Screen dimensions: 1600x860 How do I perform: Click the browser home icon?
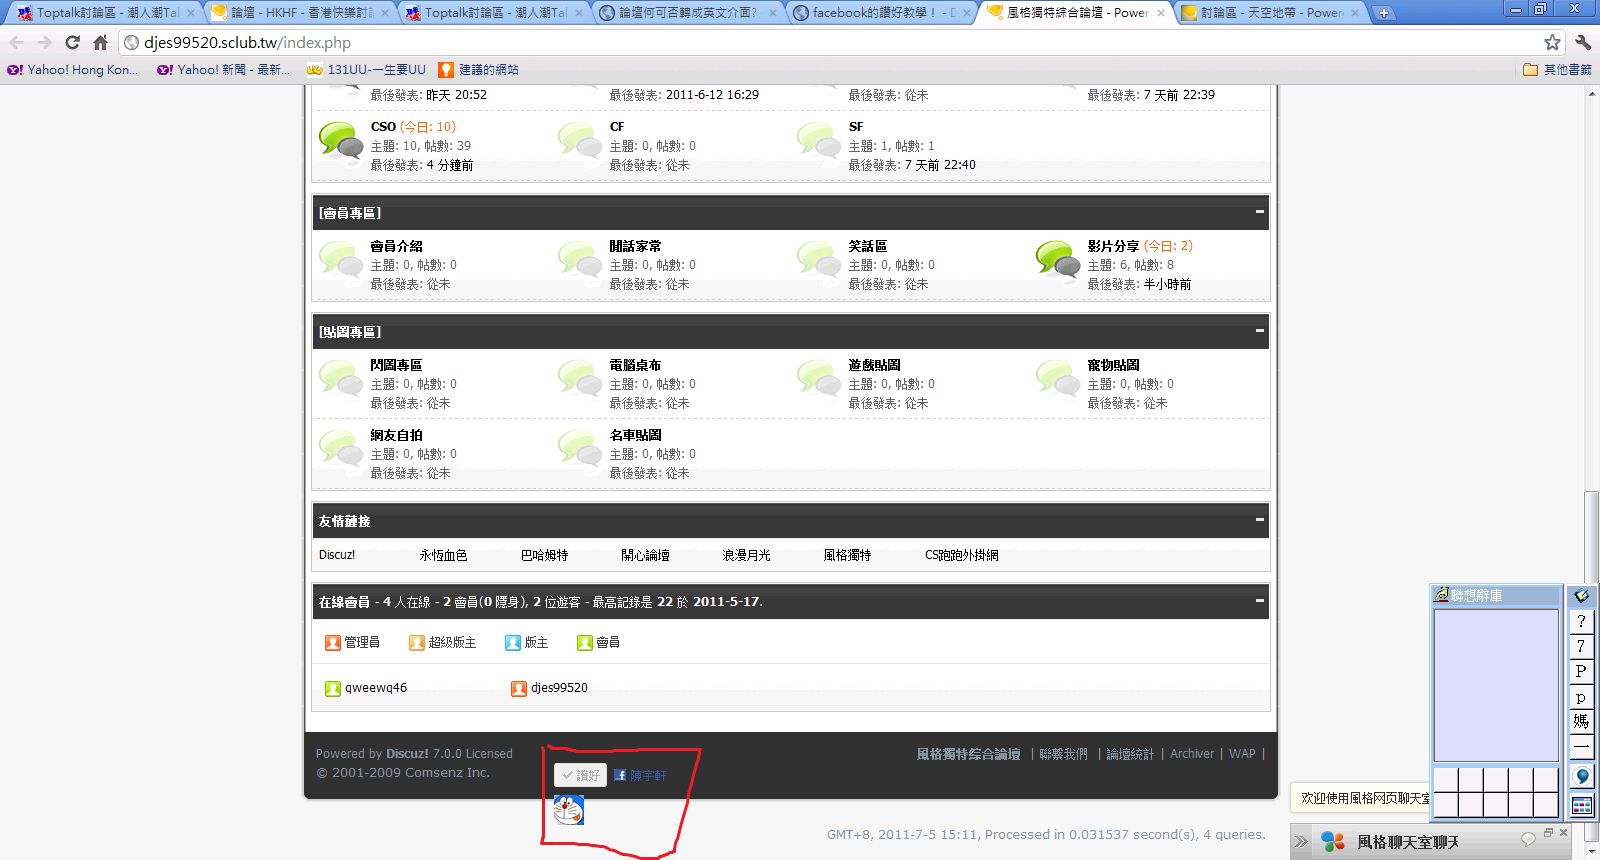[100, 42]
